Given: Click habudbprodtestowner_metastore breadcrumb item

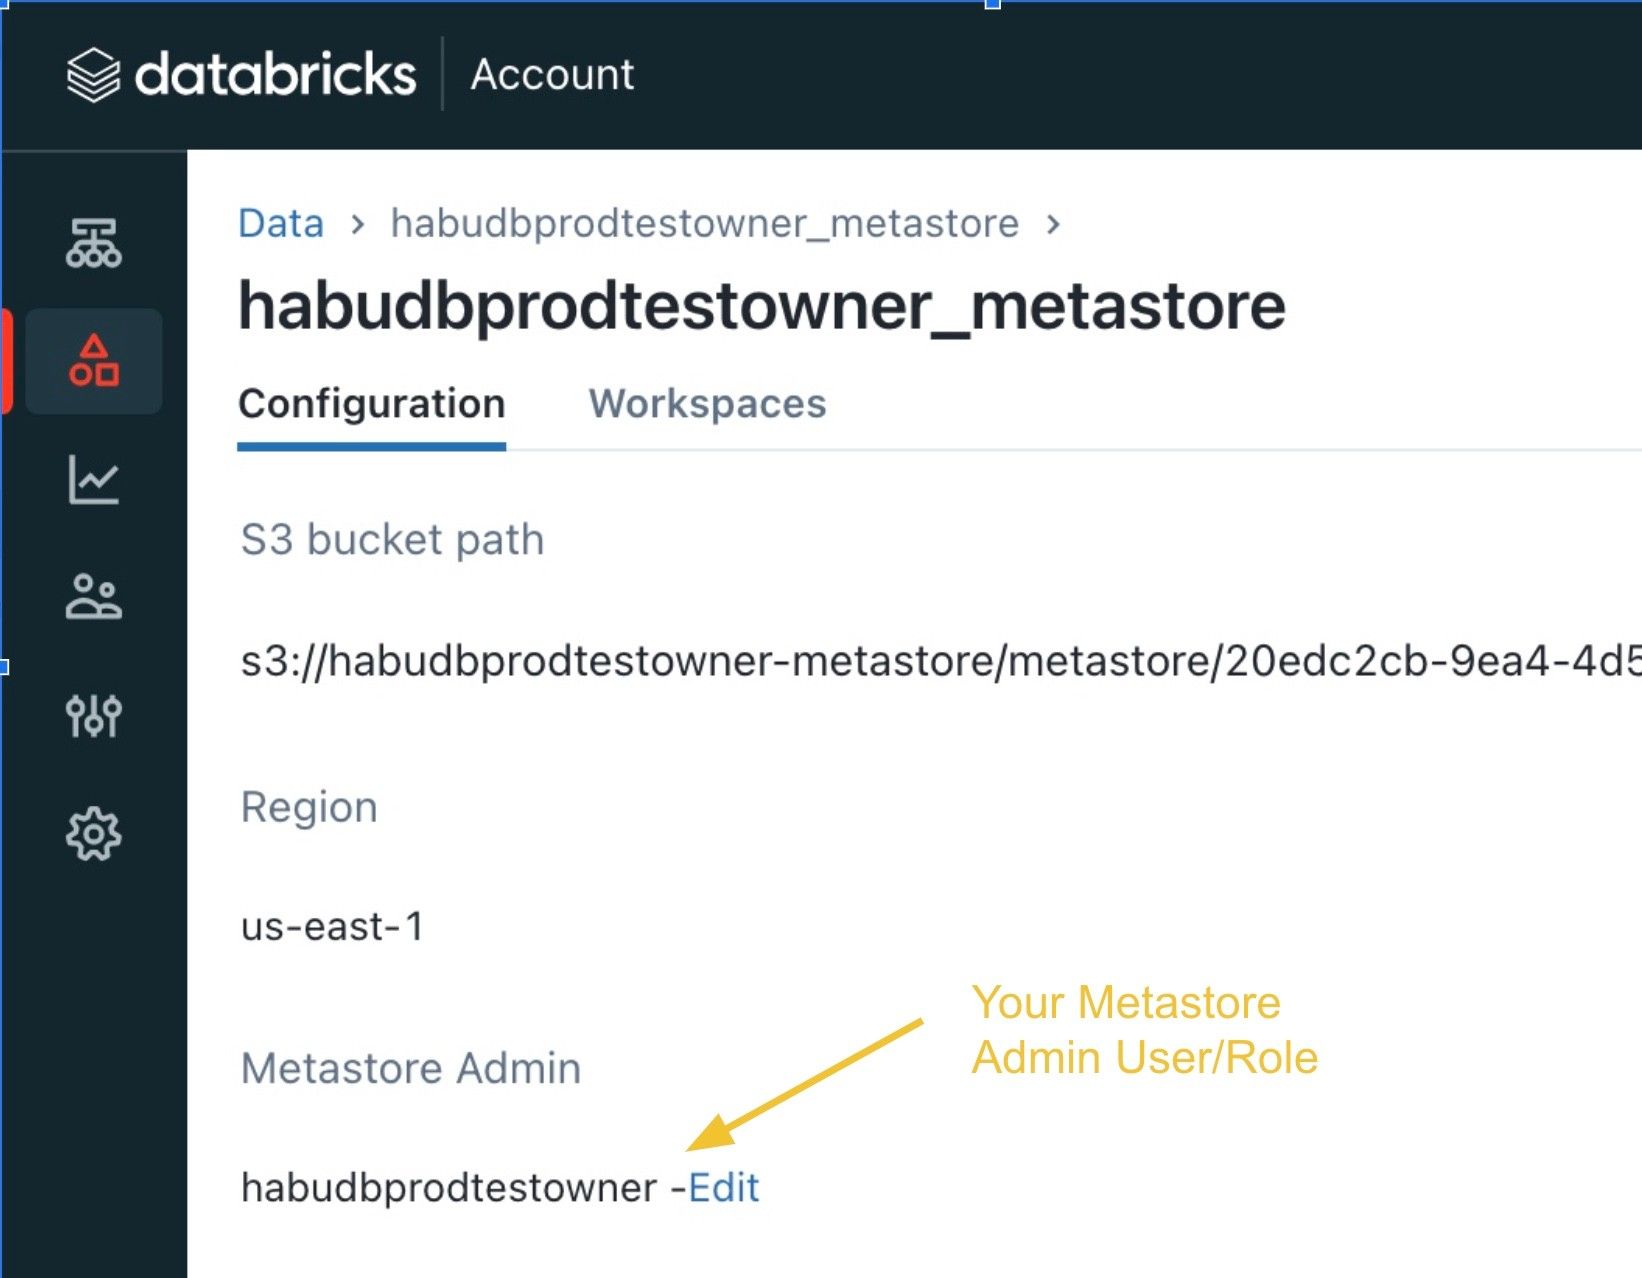Looking at the screenshot, I should [x=704, y=223].
